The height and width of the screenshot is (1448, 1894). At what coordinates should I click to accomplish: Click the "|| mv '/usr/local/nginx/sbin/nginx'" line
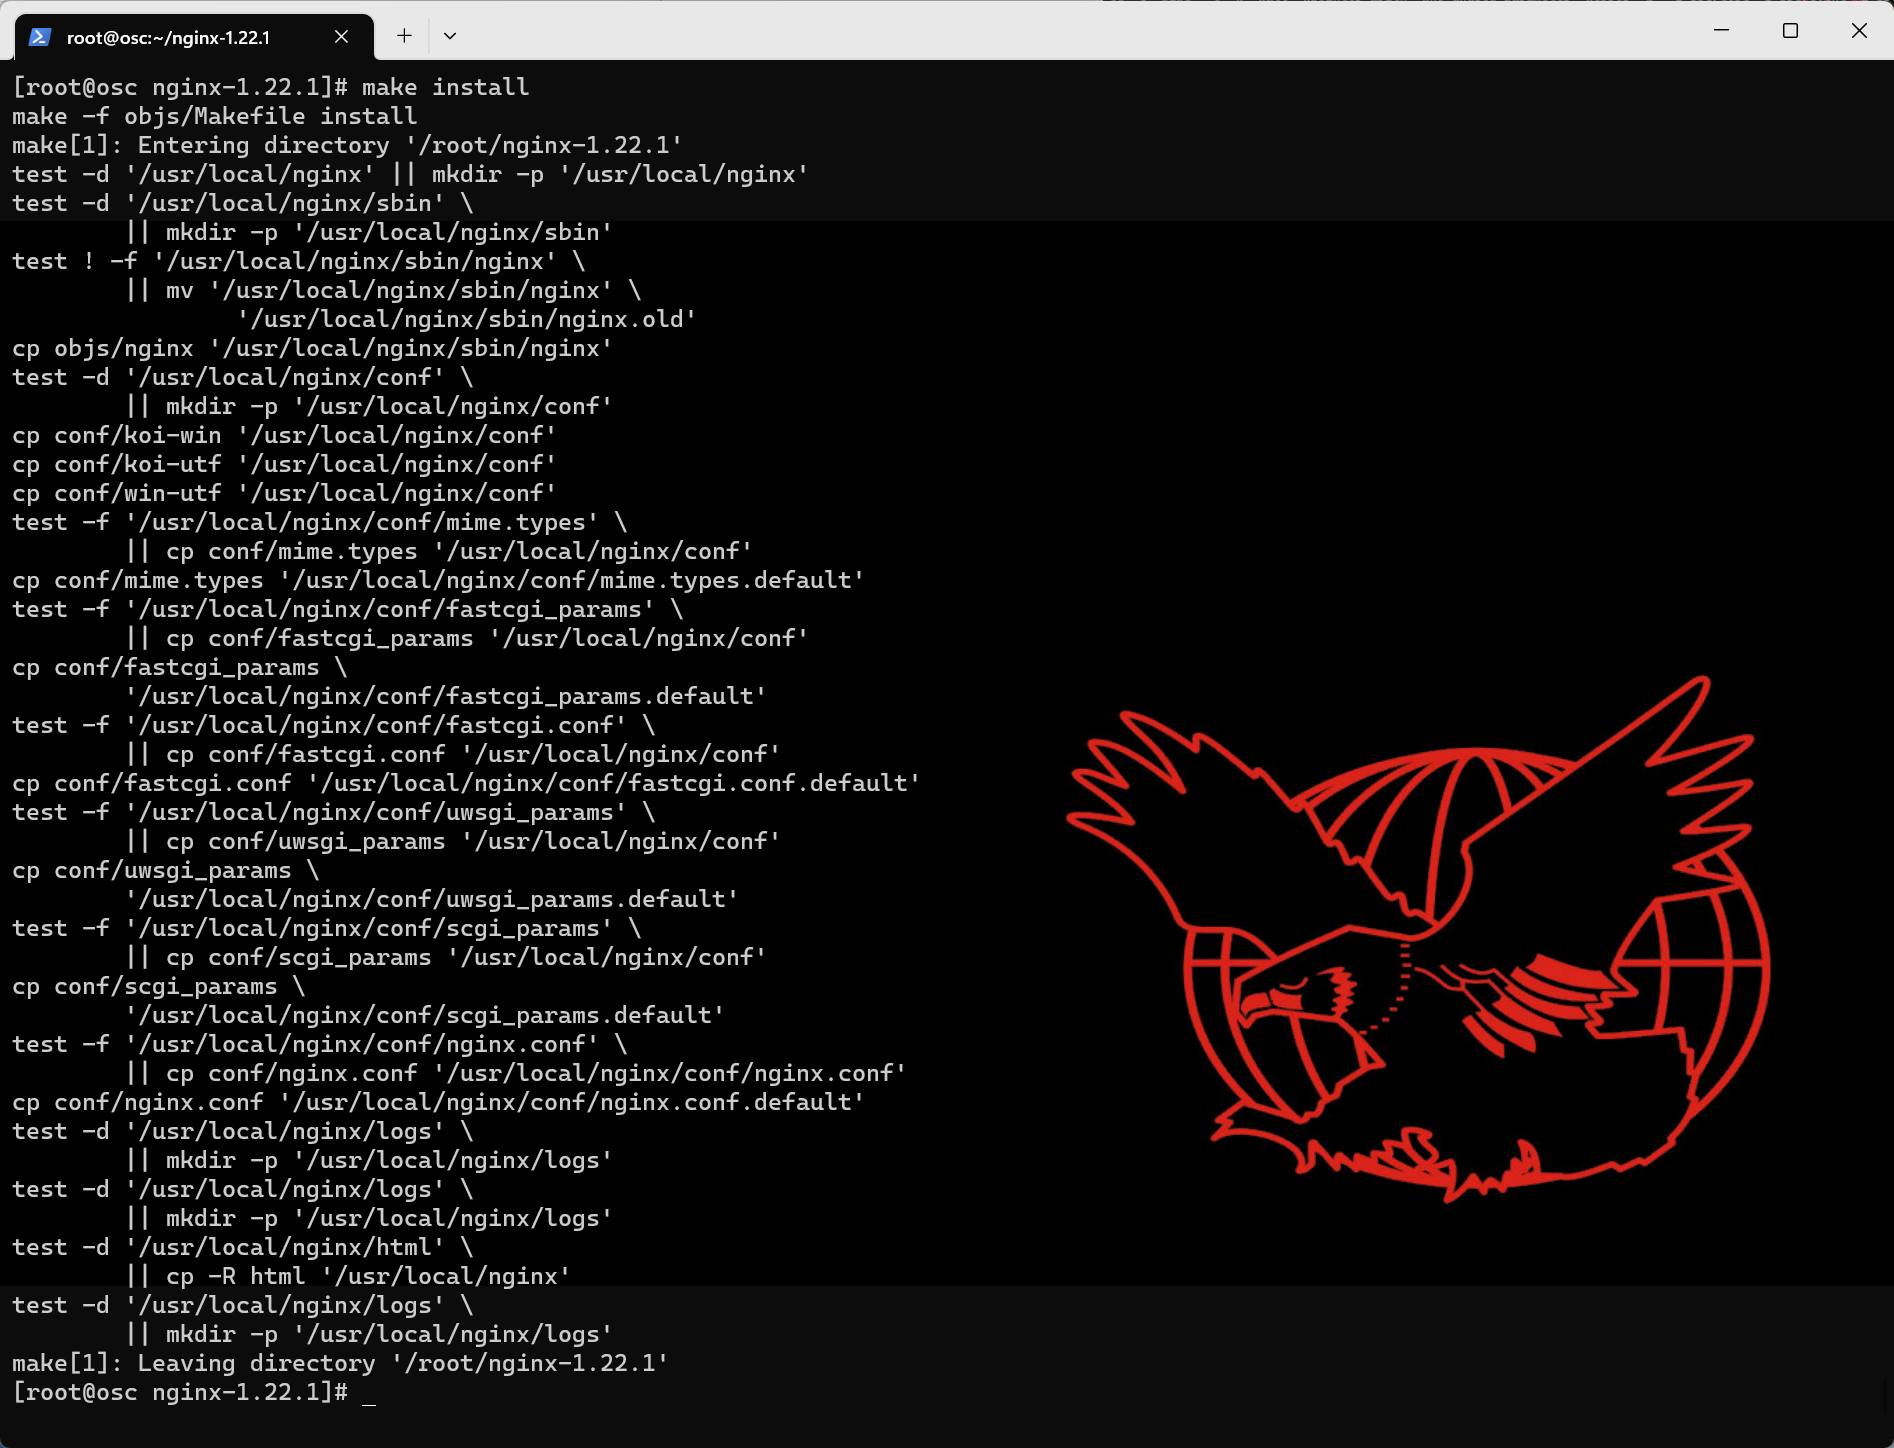click(x=383, y=290)
